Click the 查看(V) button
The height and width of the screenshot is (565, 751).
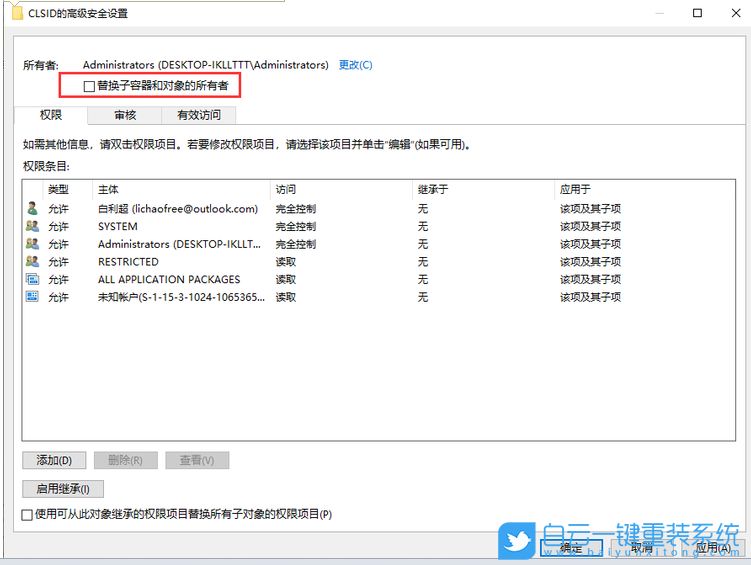click(197, 460)
